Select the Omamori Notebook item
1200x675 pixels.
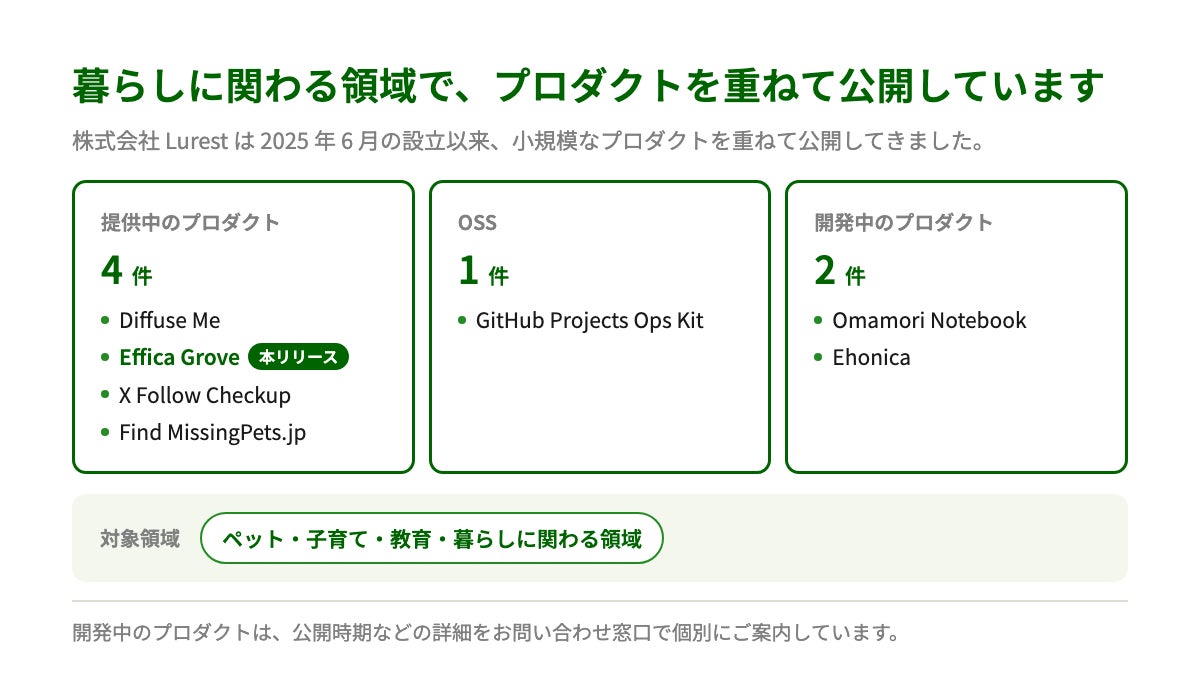pos(929,320)
